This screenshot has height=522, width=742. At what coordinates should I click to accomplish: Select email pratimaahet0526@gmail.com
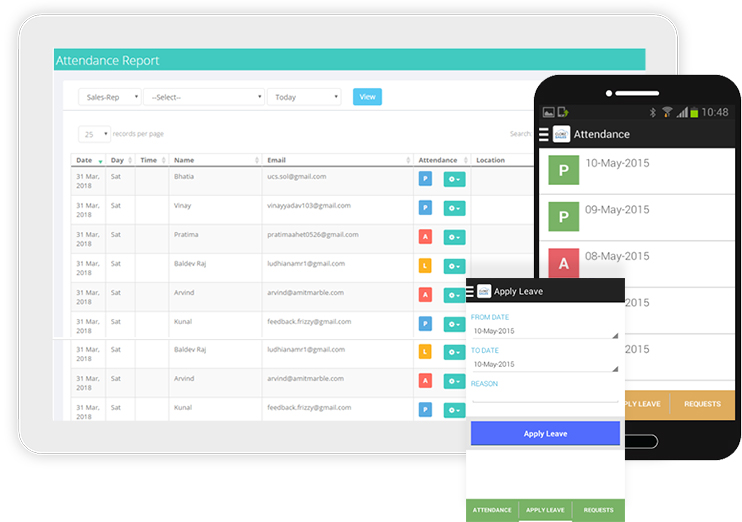(313, 234)
